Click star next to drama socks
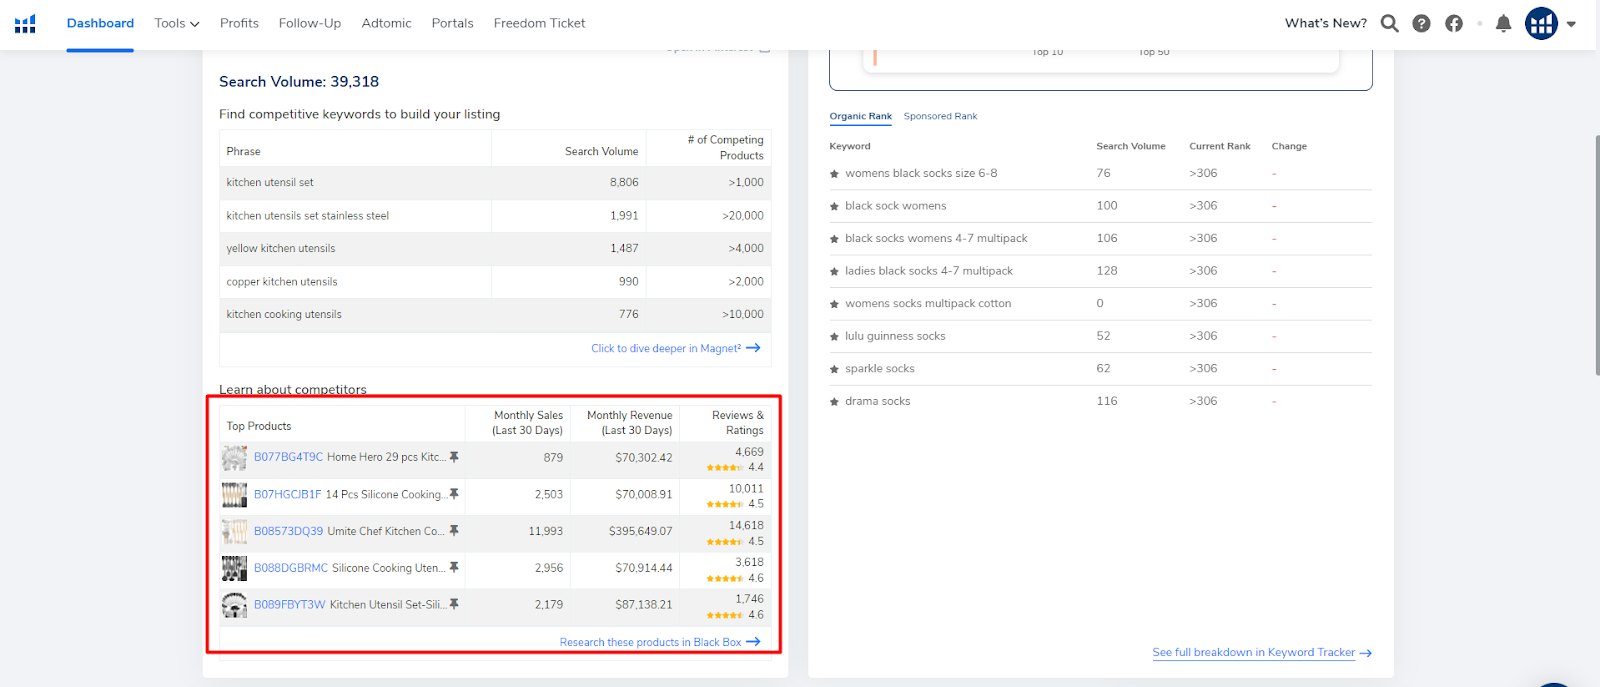Image resolution: width=1600 pixels, height=687 pixels. coord(834,402)
